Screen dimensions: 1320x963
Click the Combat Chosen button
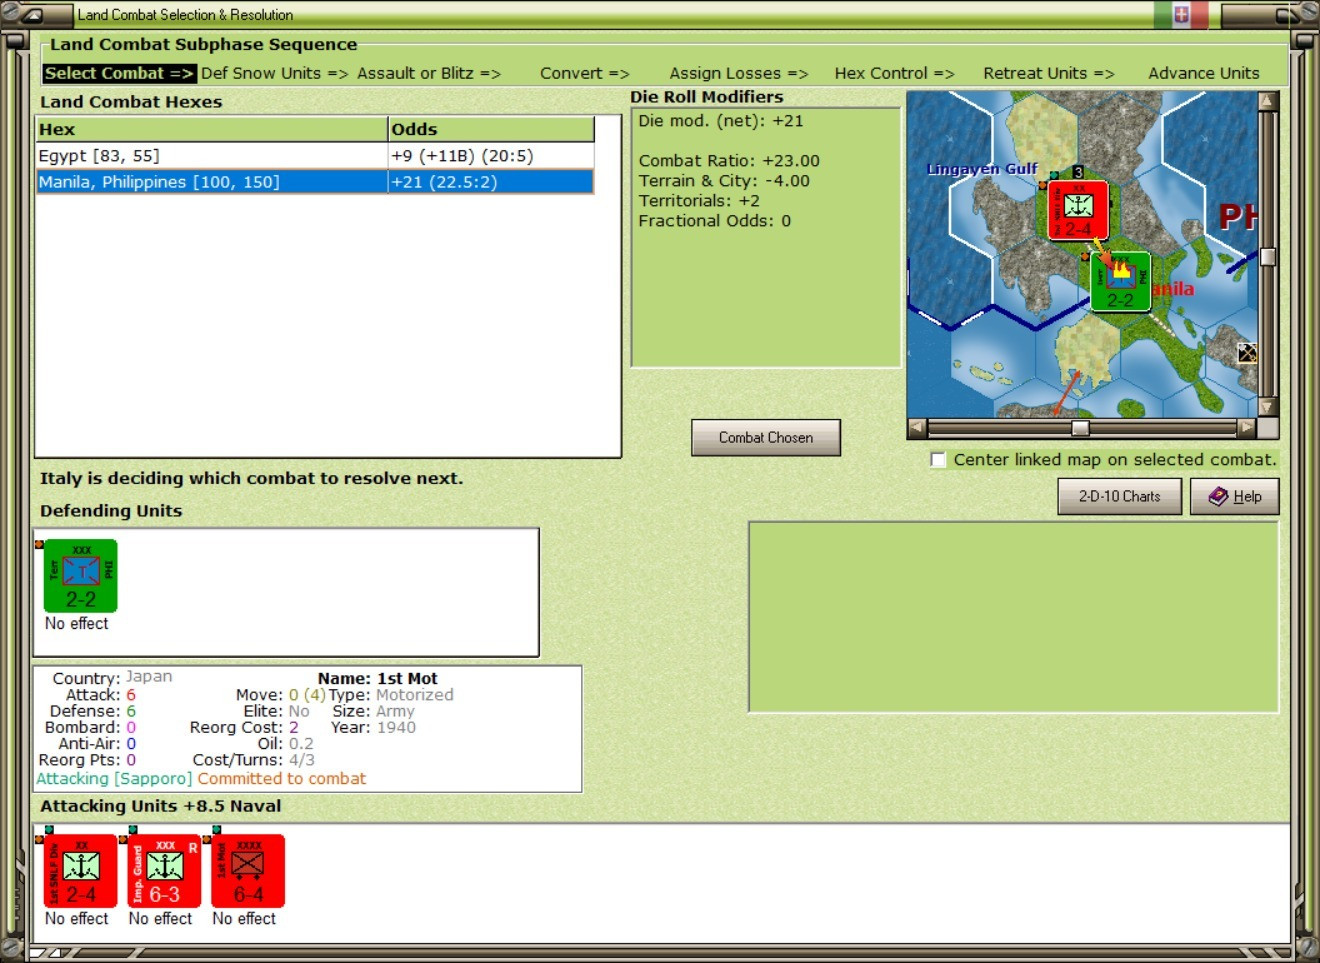[766, 438]
